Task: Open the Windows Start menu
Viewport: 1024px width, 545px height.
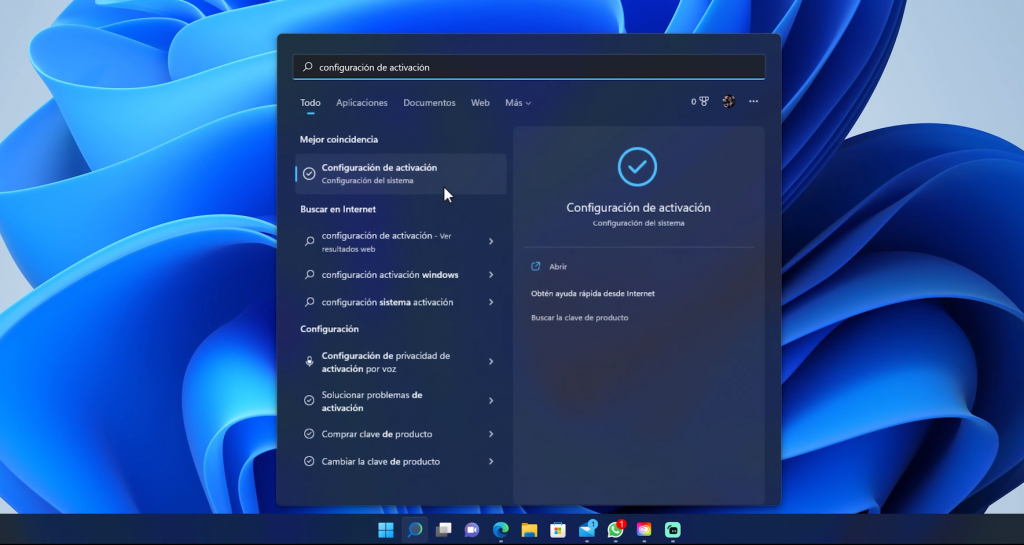Action: click(x=386, y=530)
